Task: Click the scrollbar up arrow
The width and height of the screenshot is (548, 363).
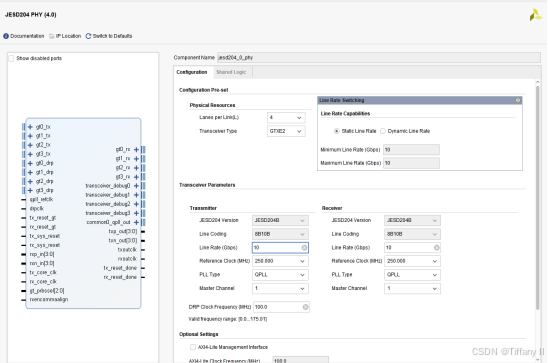Action: tap(538, 82)
